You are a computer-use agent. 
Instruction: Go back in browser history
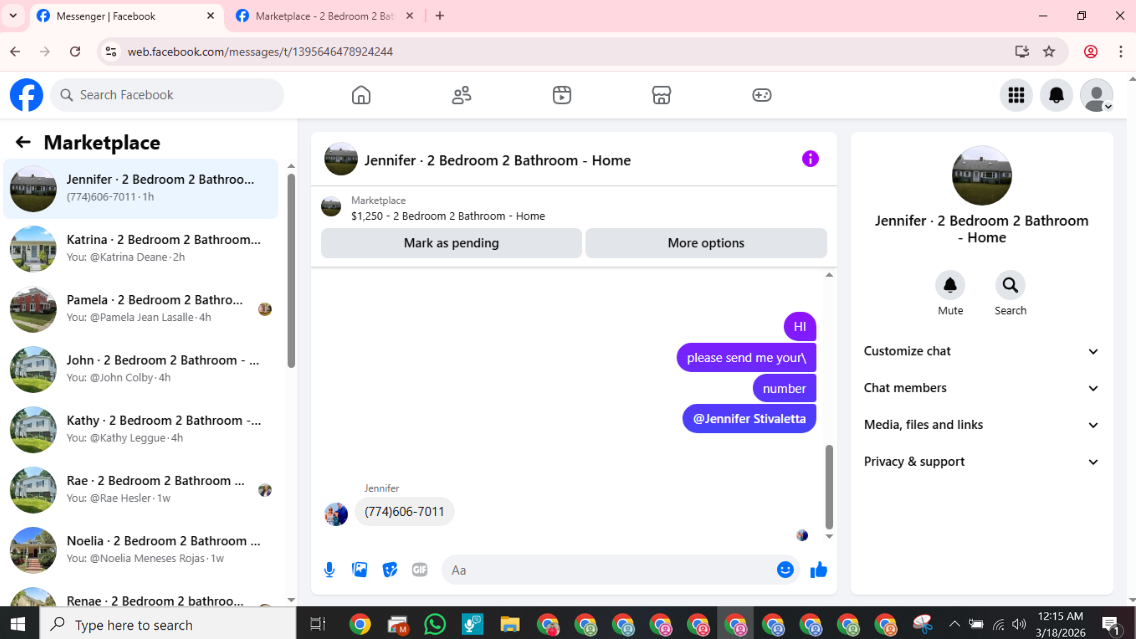15,51
